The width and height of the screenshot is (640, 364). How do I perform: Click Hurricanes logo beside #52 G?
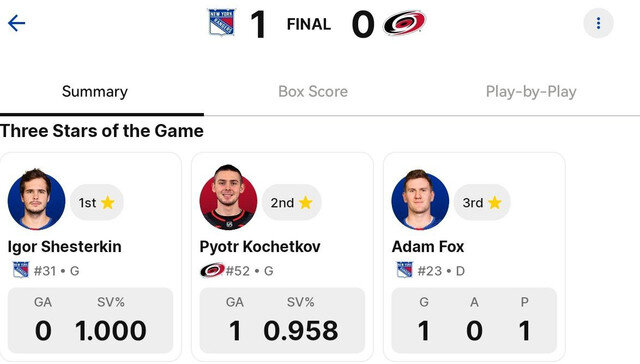212,270
